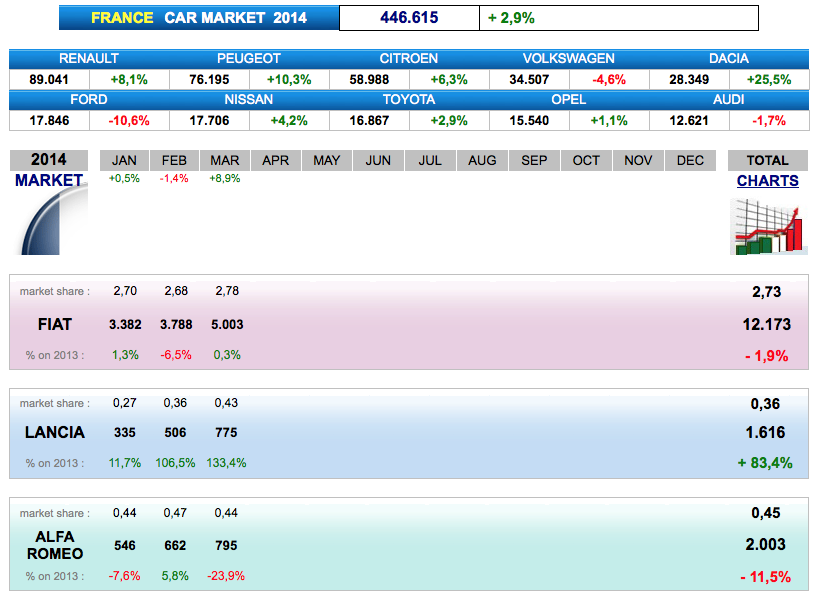Click Alfa Romeo March change -23,9%

[226, 576]
